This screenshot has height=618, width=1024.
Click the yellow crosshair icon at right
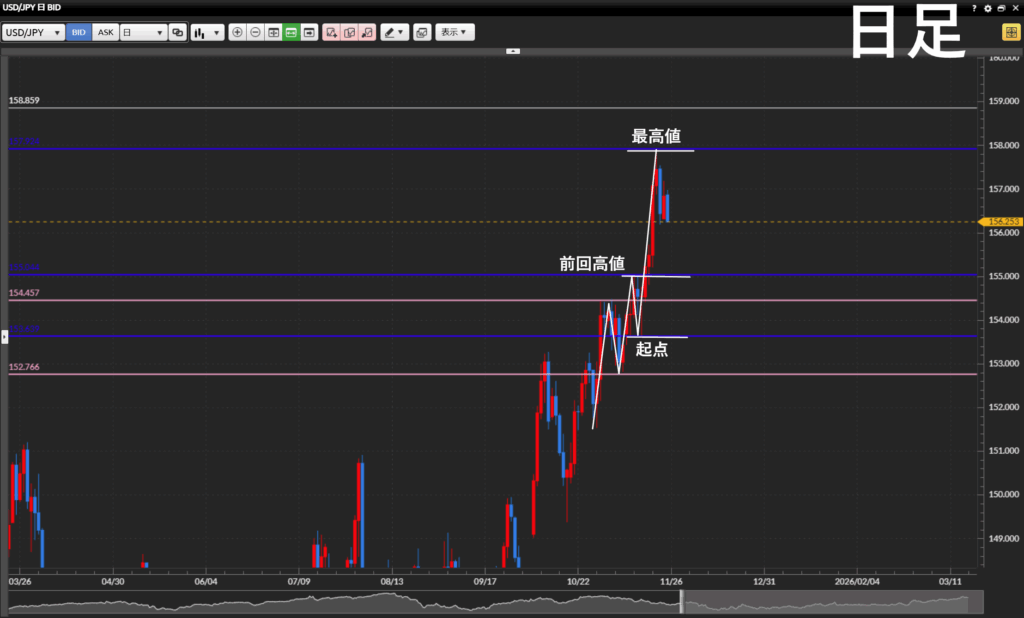tap(1011, 32)
